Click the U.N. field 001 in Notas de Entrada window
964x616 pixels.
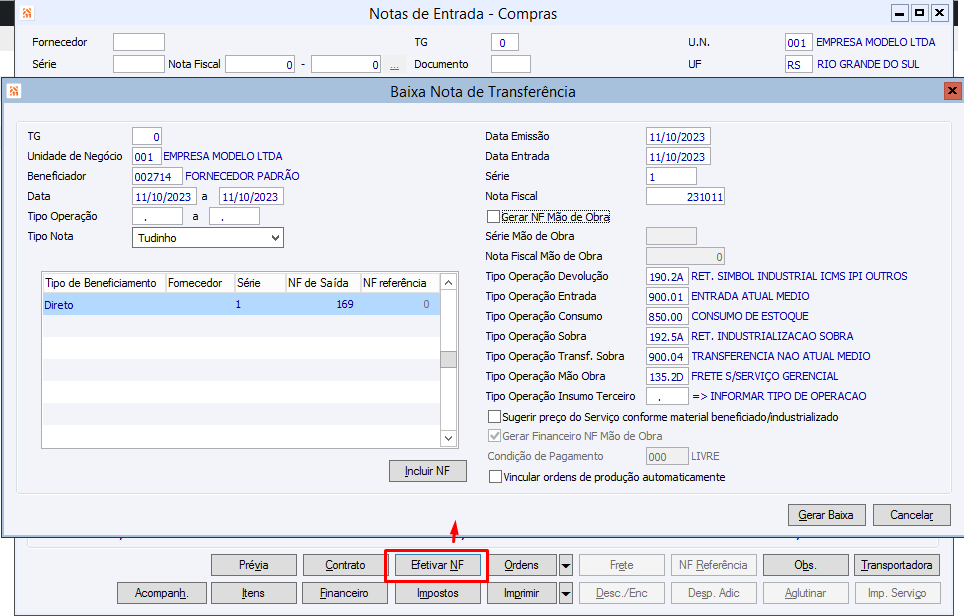[x=799, y=42]
